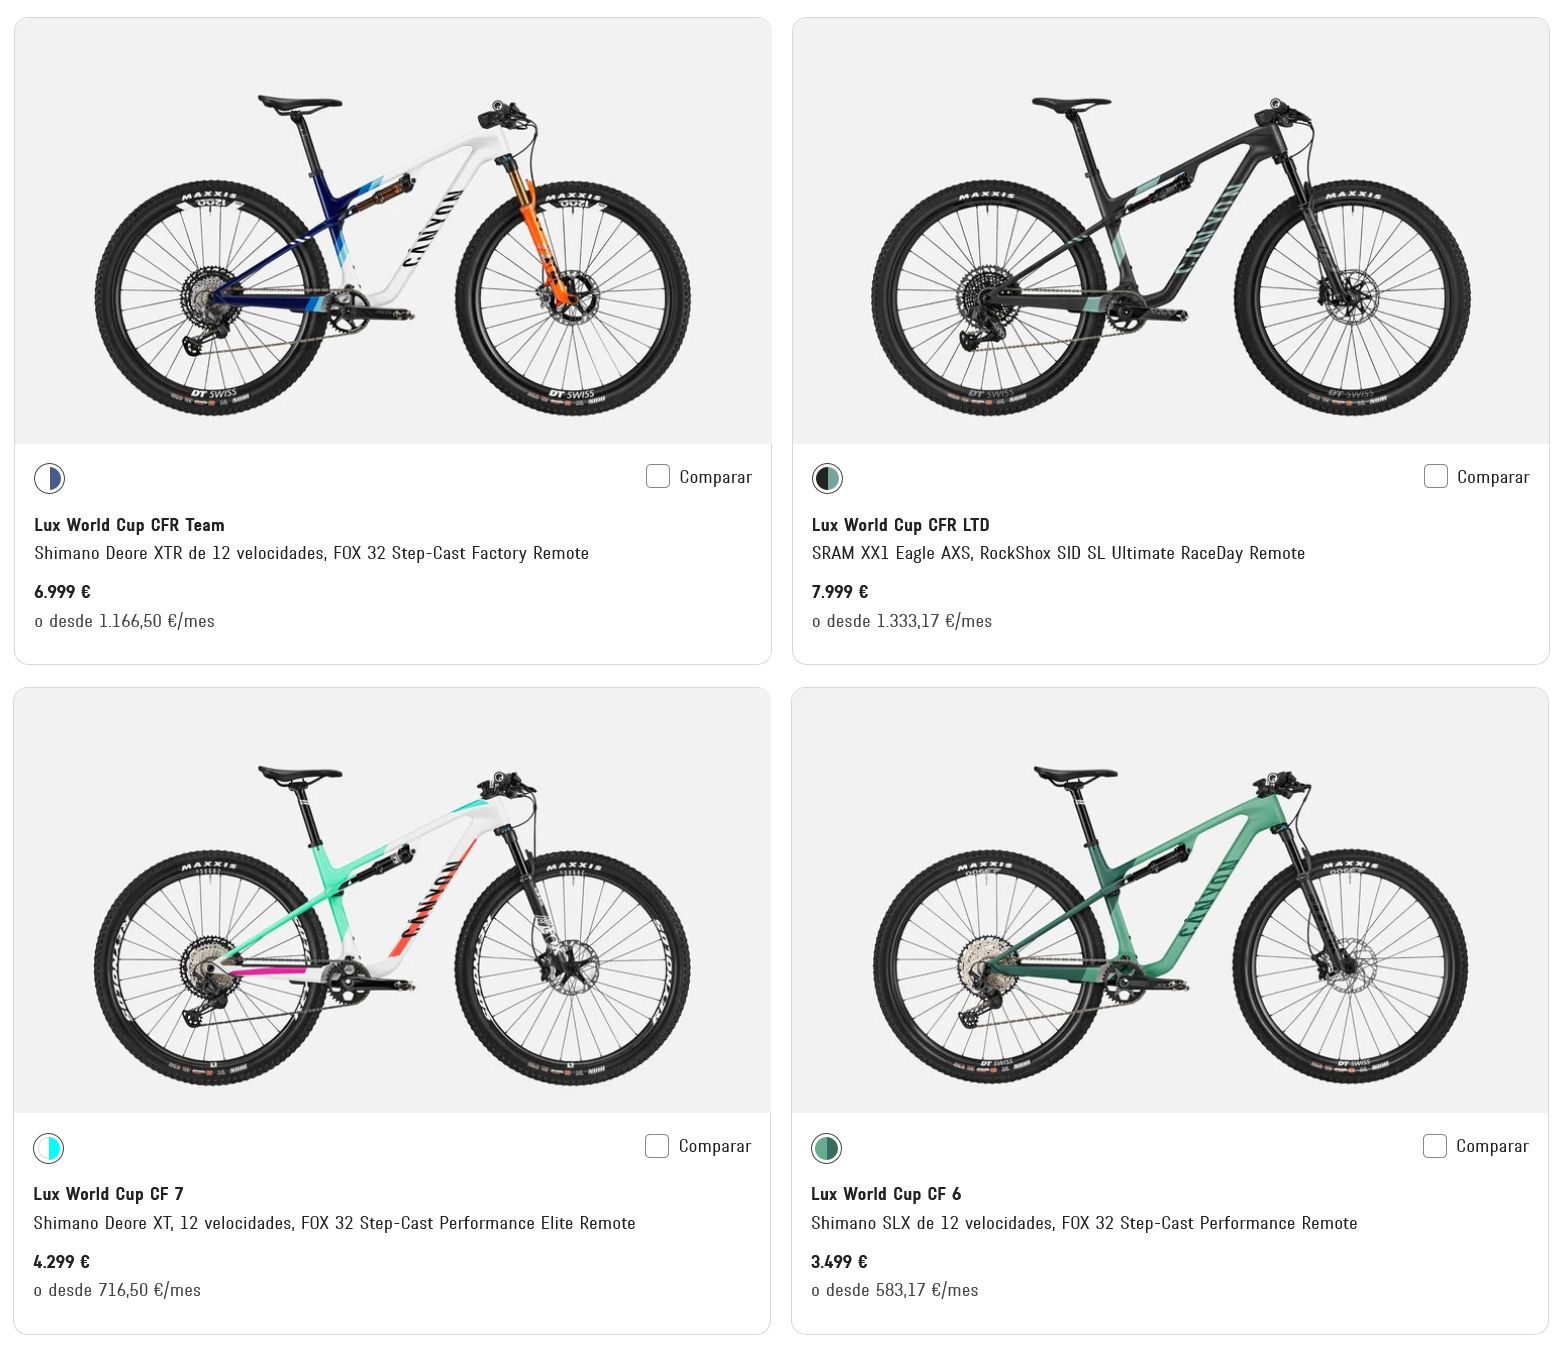1562x1349 pixels.
Task: Select the blue-white color swatch for CFR Team
Action: pos(49,478)
